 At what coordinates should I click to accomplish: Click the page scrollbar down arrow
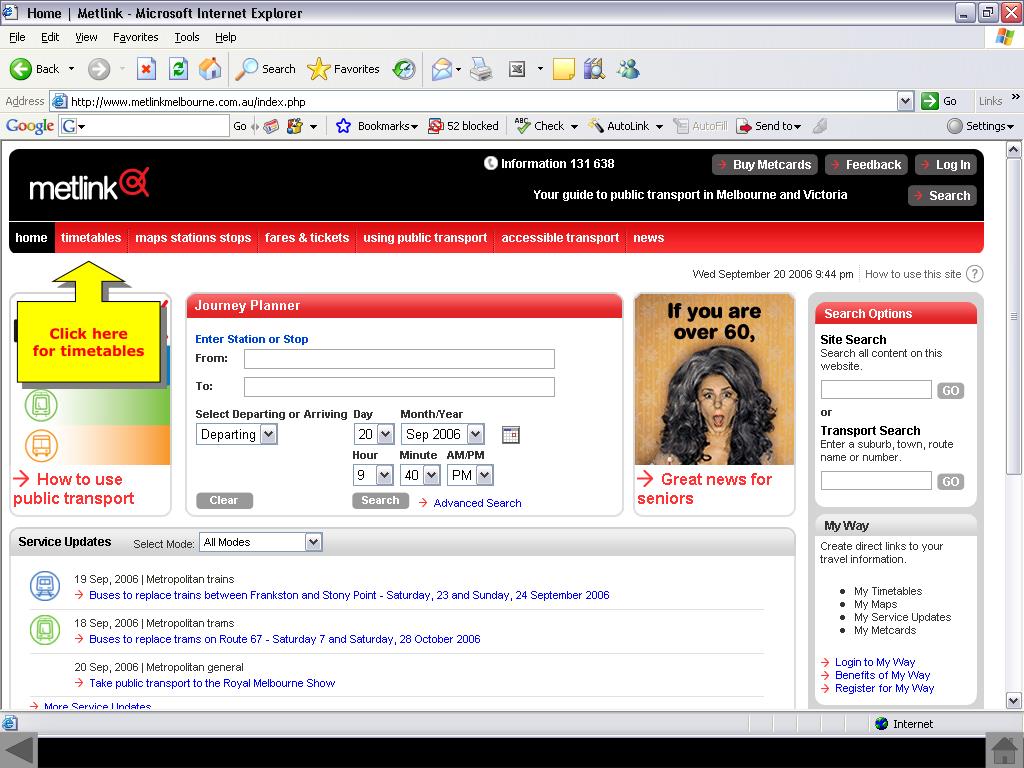(1014, 701)
